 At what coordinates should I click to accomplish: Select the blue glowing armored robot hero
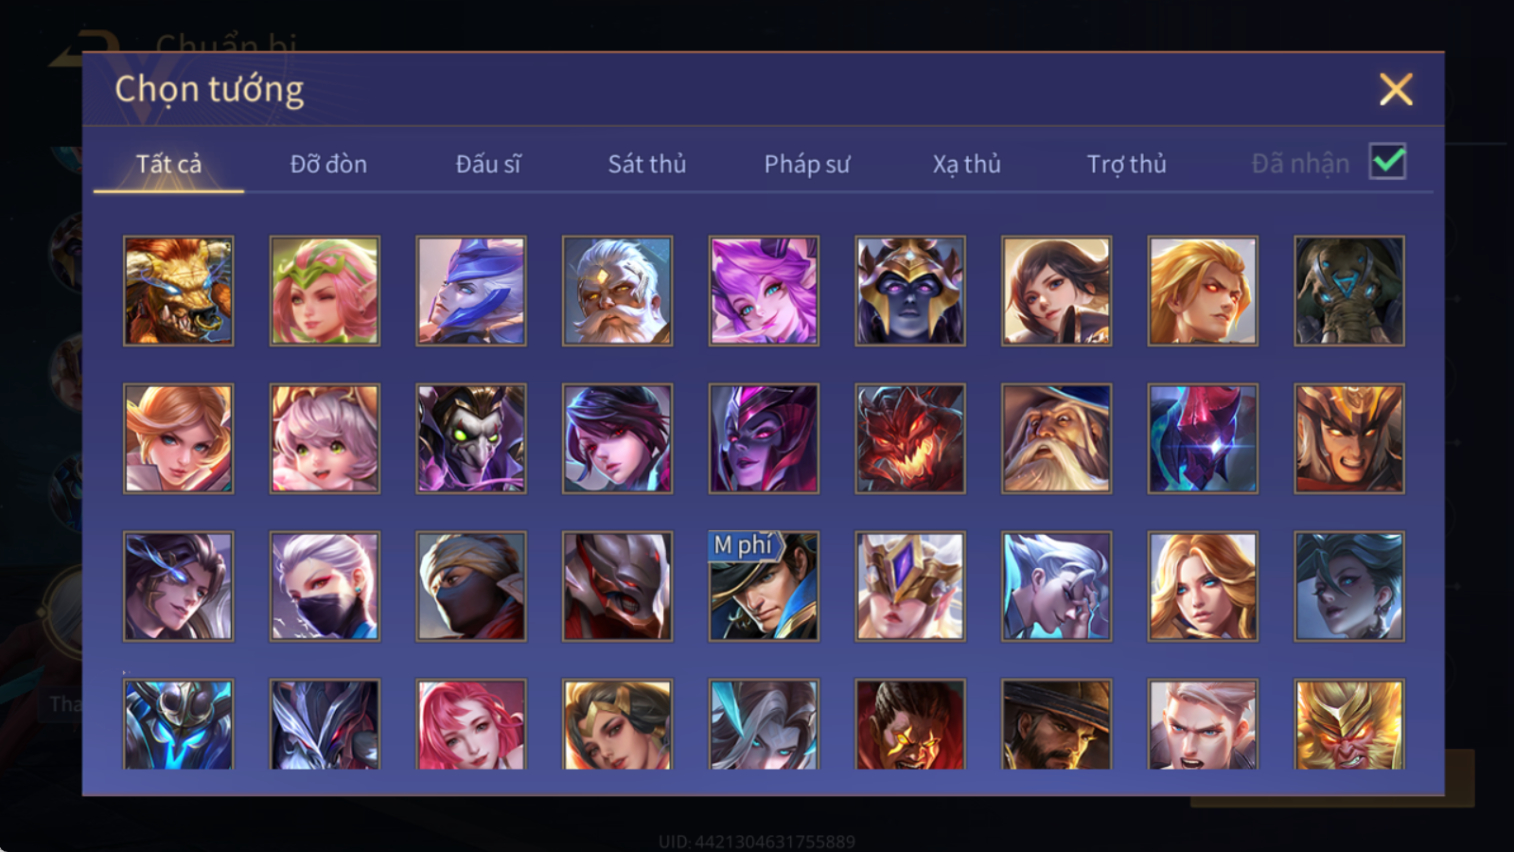click(178, 725)
